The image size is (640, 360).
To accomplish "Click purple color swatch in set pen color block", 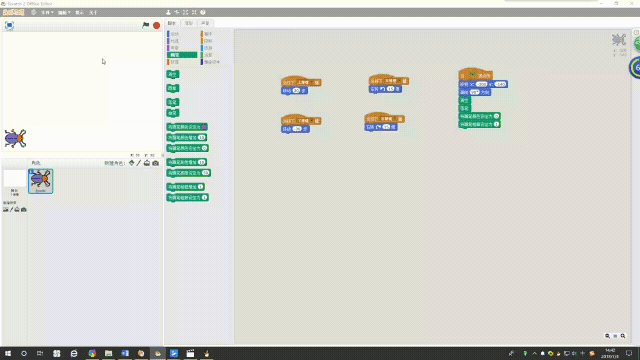I will click(204, 127).
